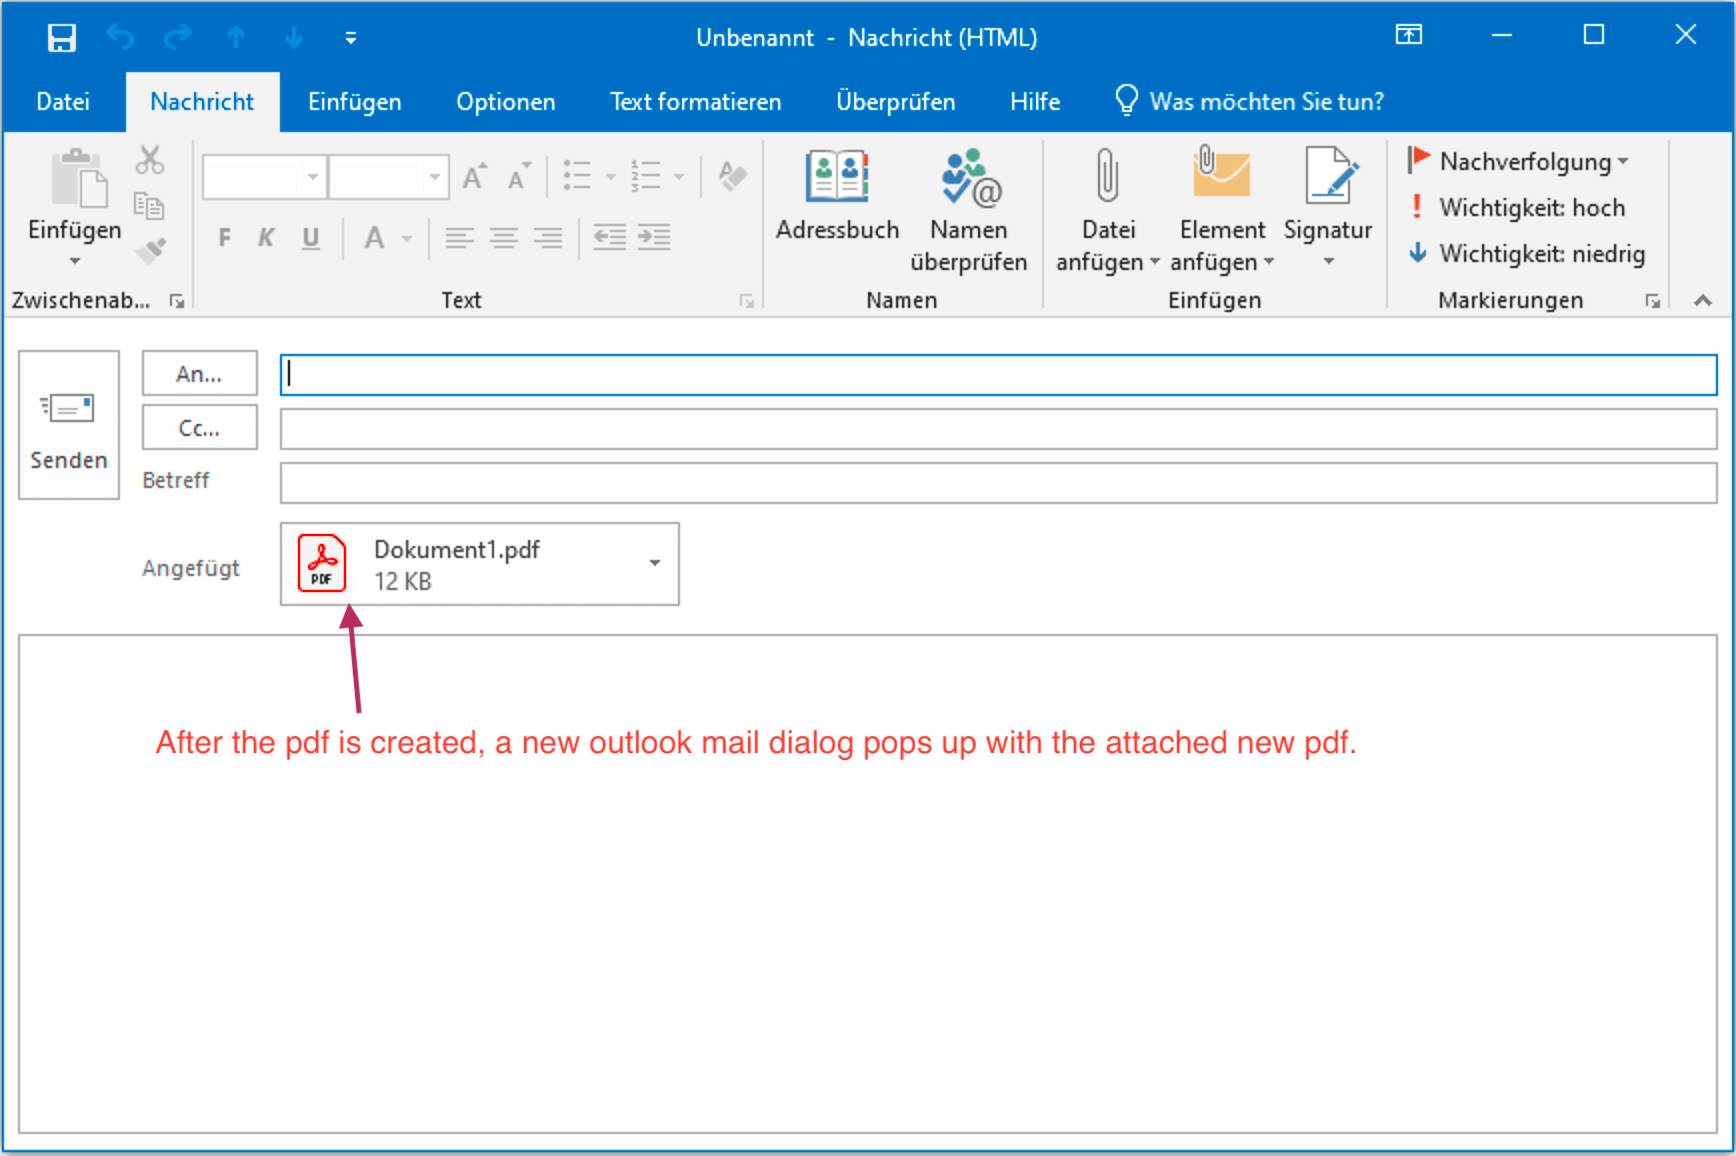
Task: Increase paragraph indent
Action: coord(654,238)
